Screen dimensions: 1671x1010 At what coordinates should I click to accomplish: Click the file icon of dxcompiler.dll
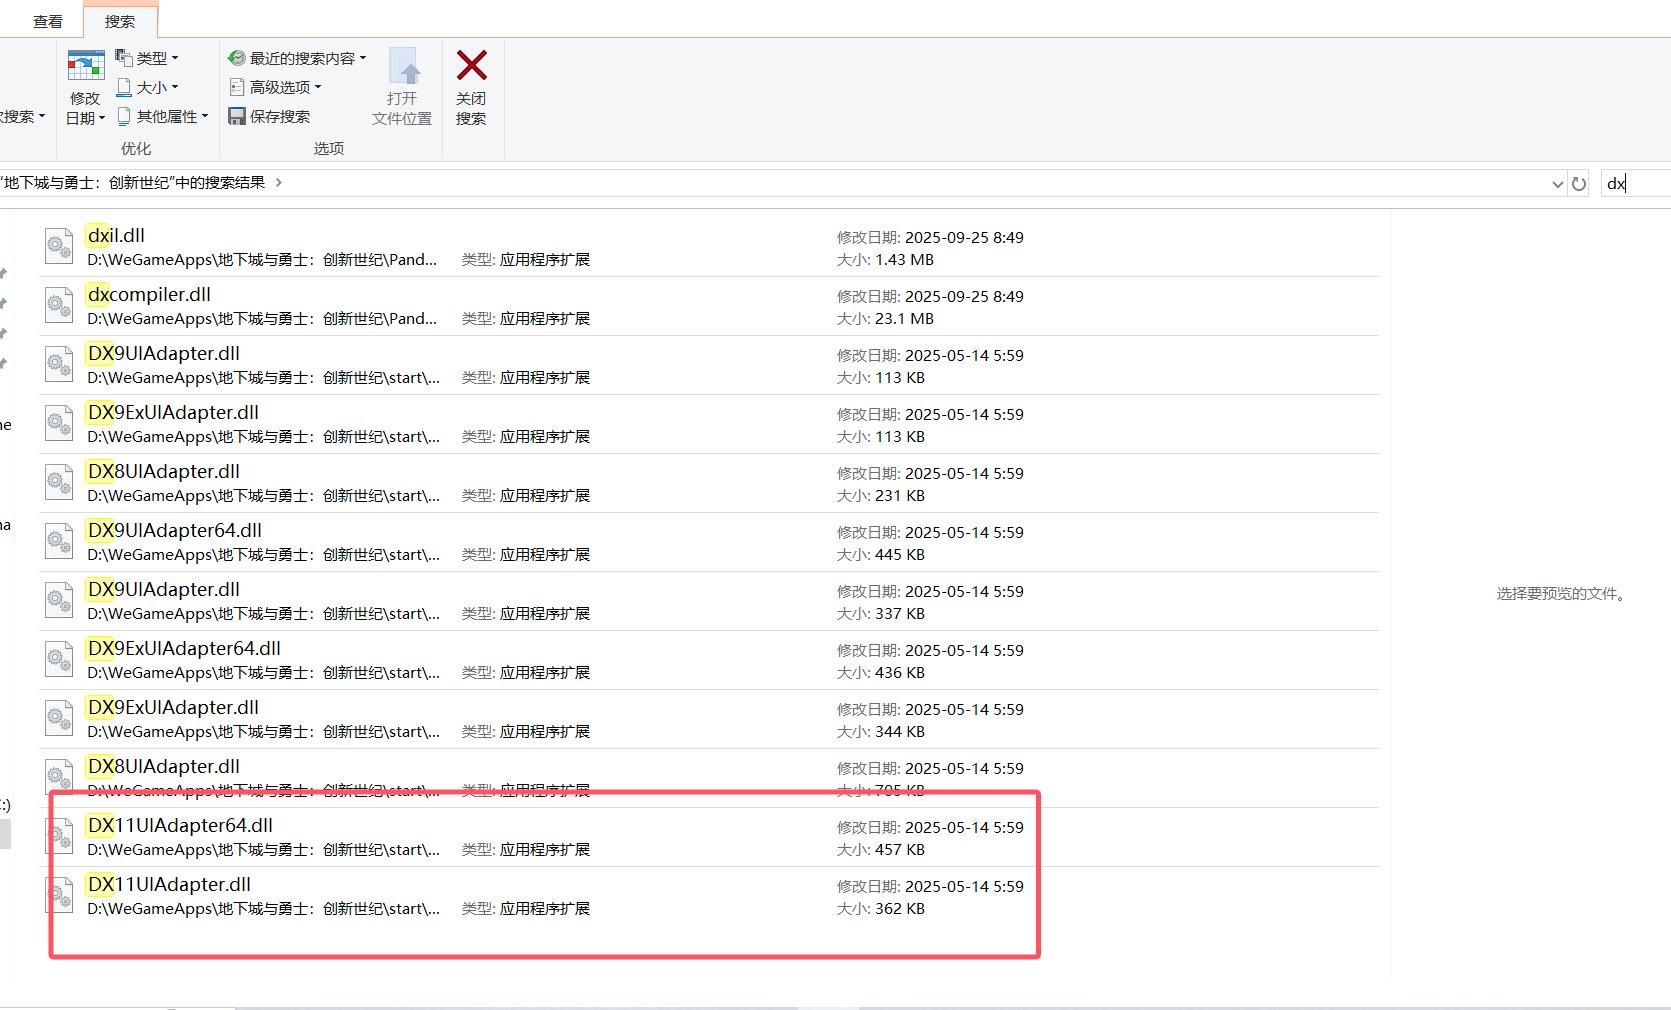58,305
